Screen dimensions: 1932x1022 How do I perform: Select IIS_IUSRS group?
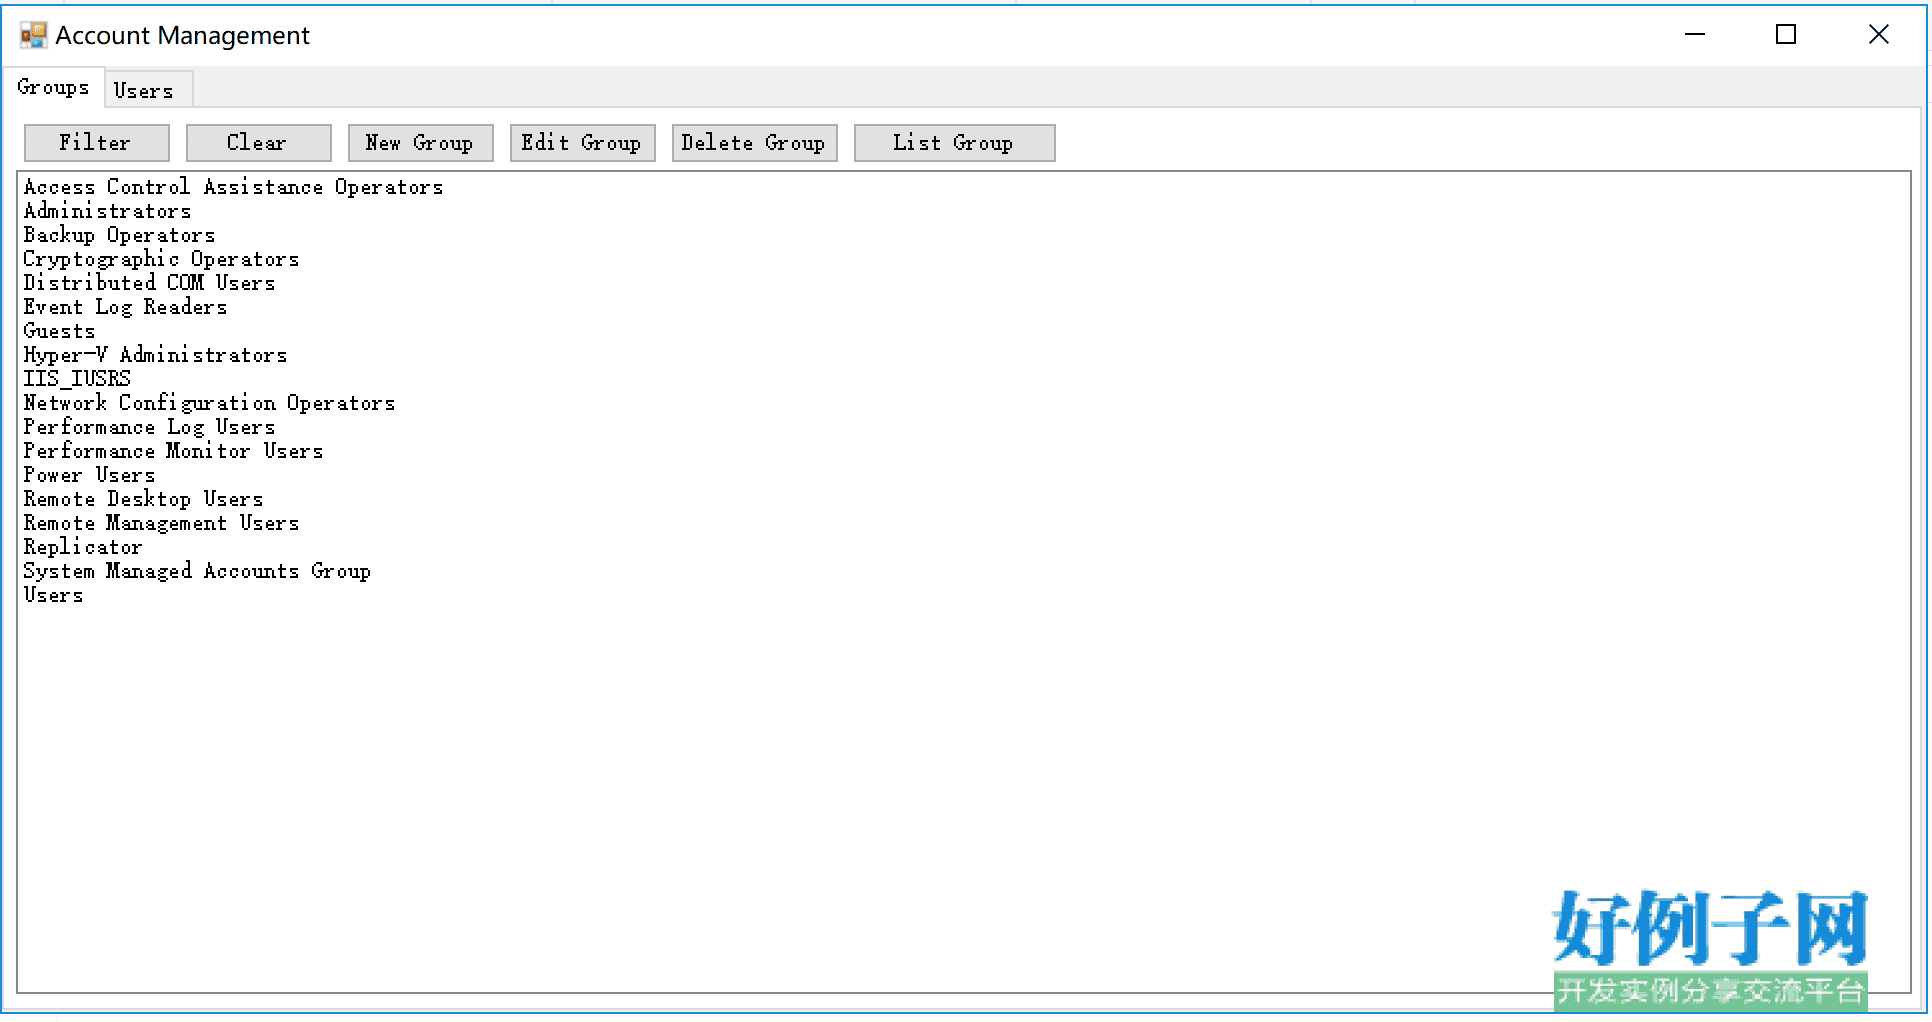click(x=77, y=379)
